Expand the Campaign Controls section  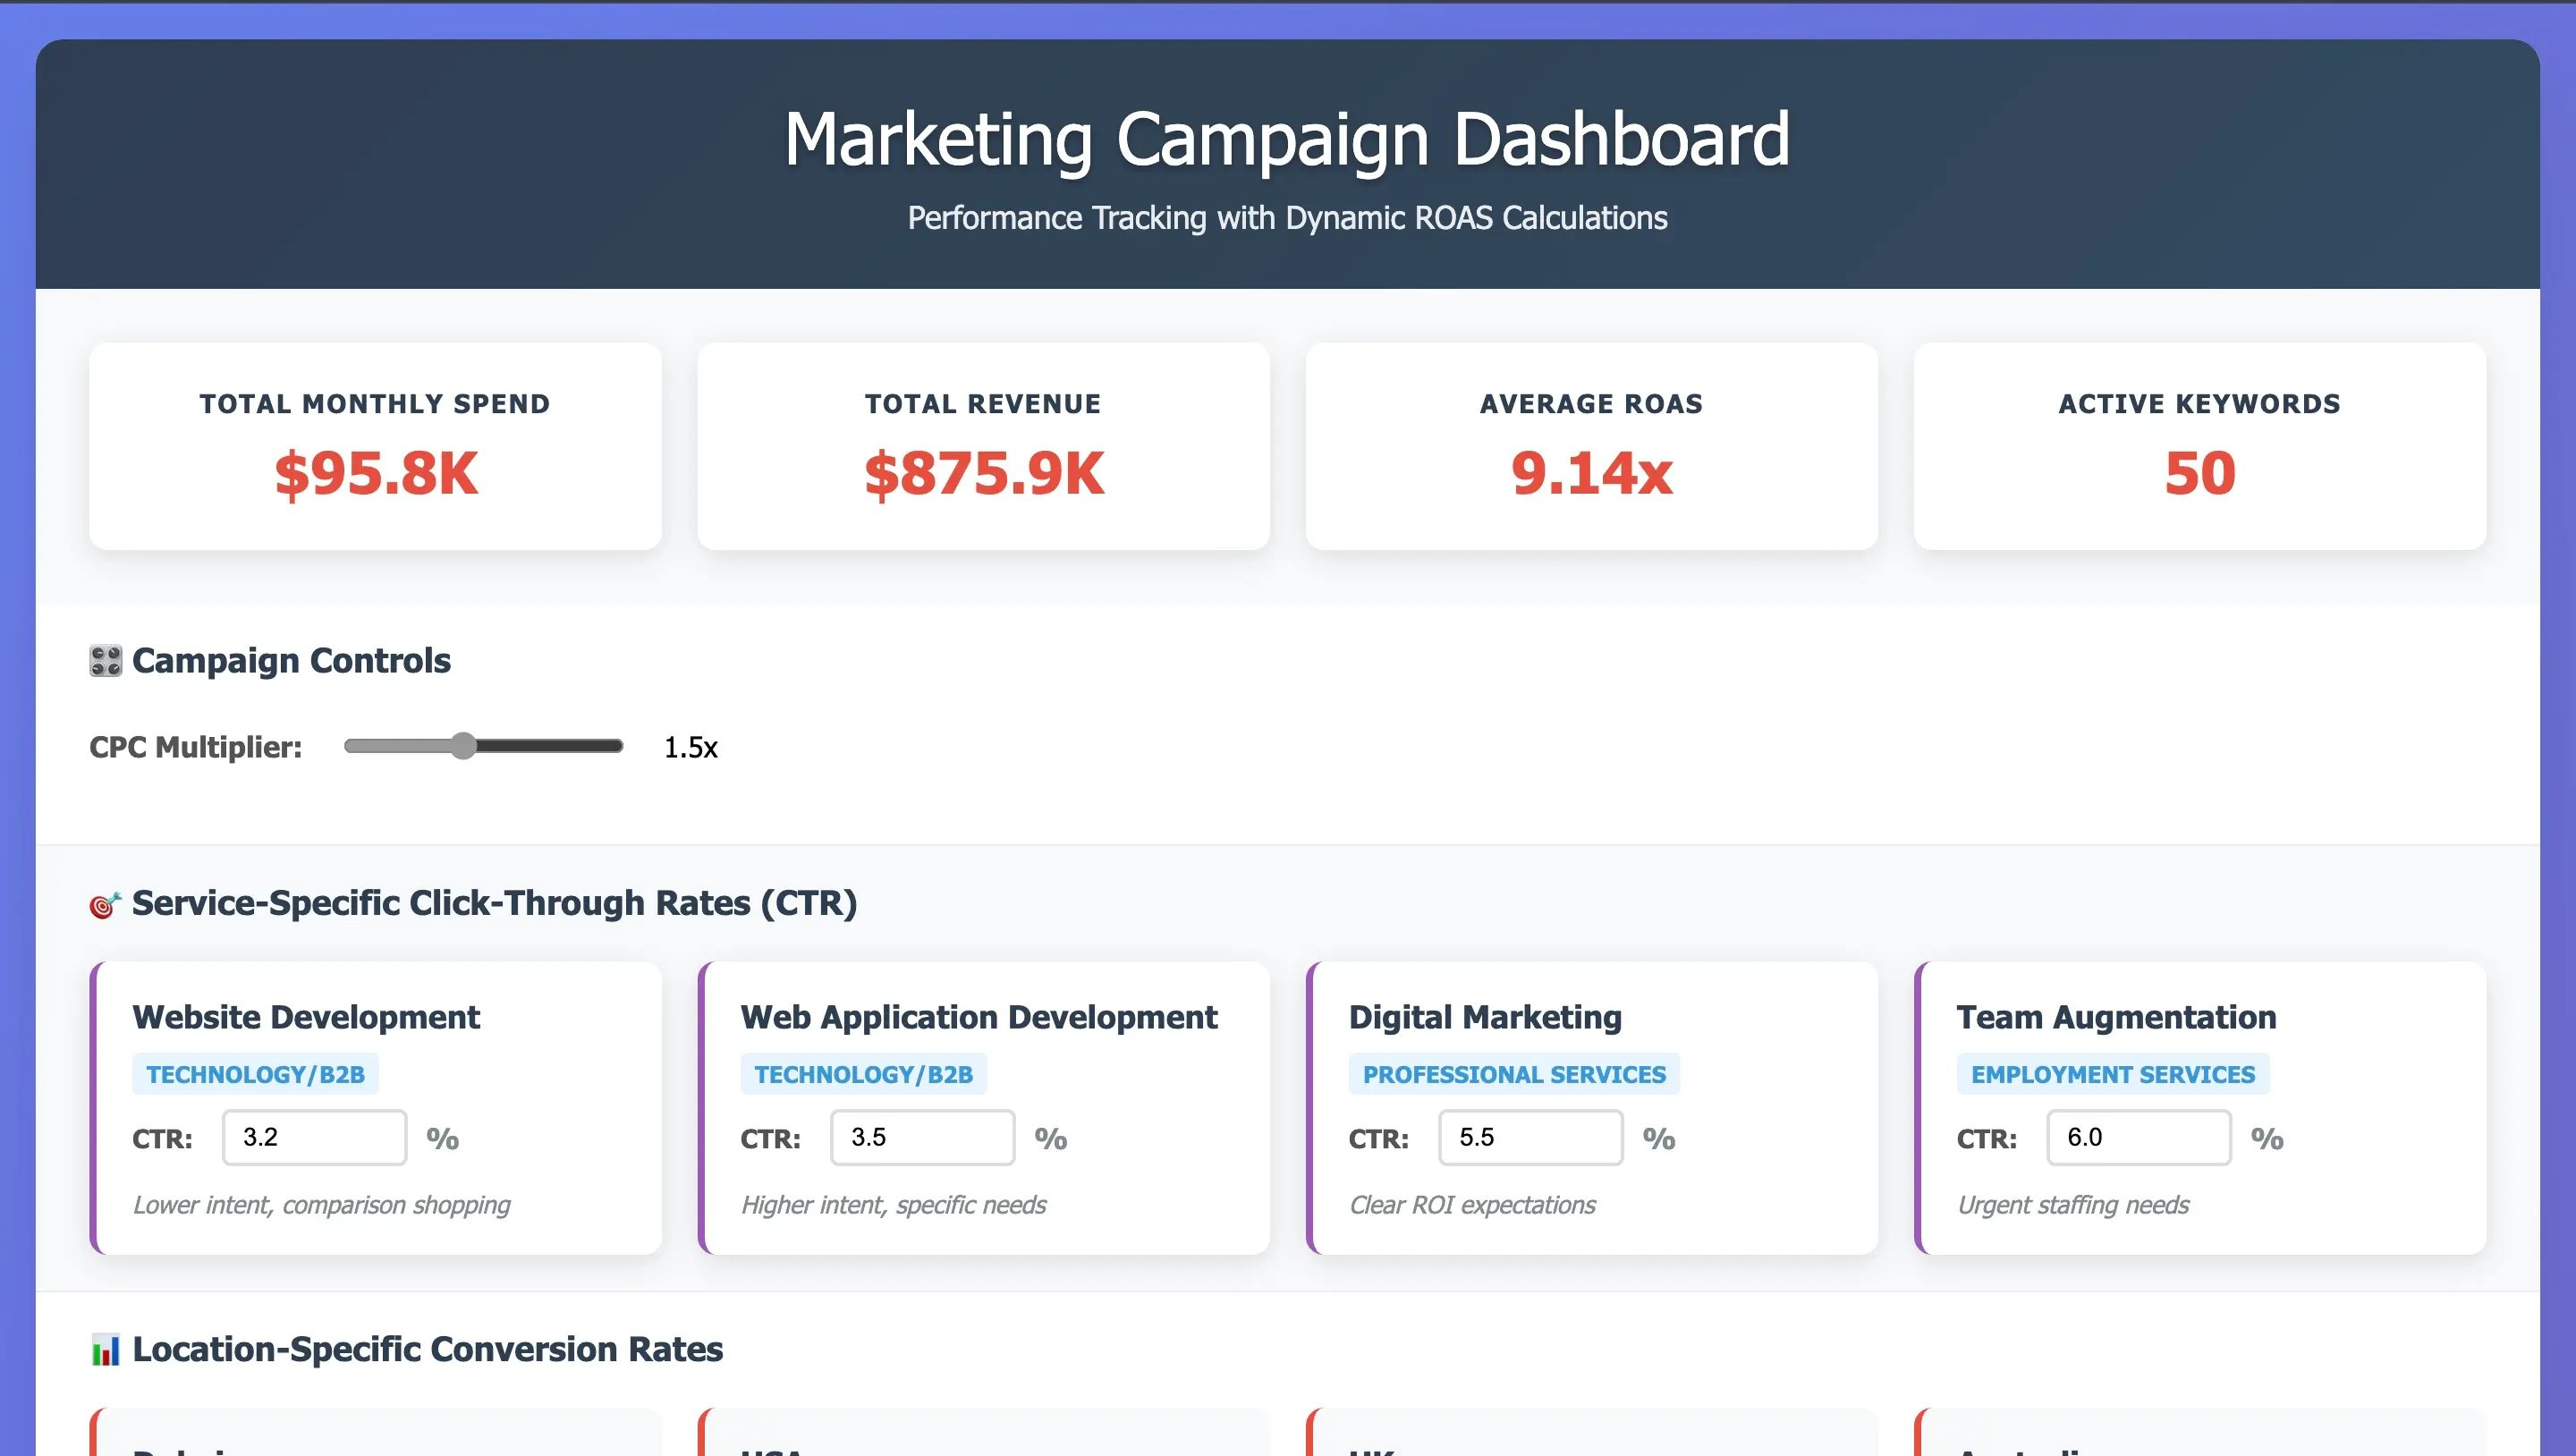pyautogui.click(x=291, y=660)
